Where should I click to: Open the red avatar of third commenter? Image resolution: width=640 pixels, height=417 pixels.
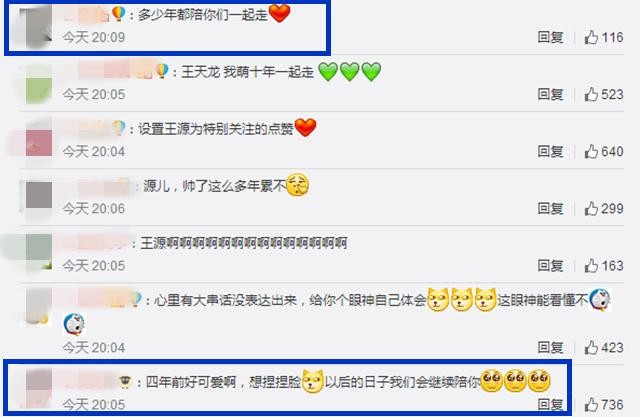pyautogui.click(x=39, y=143)
